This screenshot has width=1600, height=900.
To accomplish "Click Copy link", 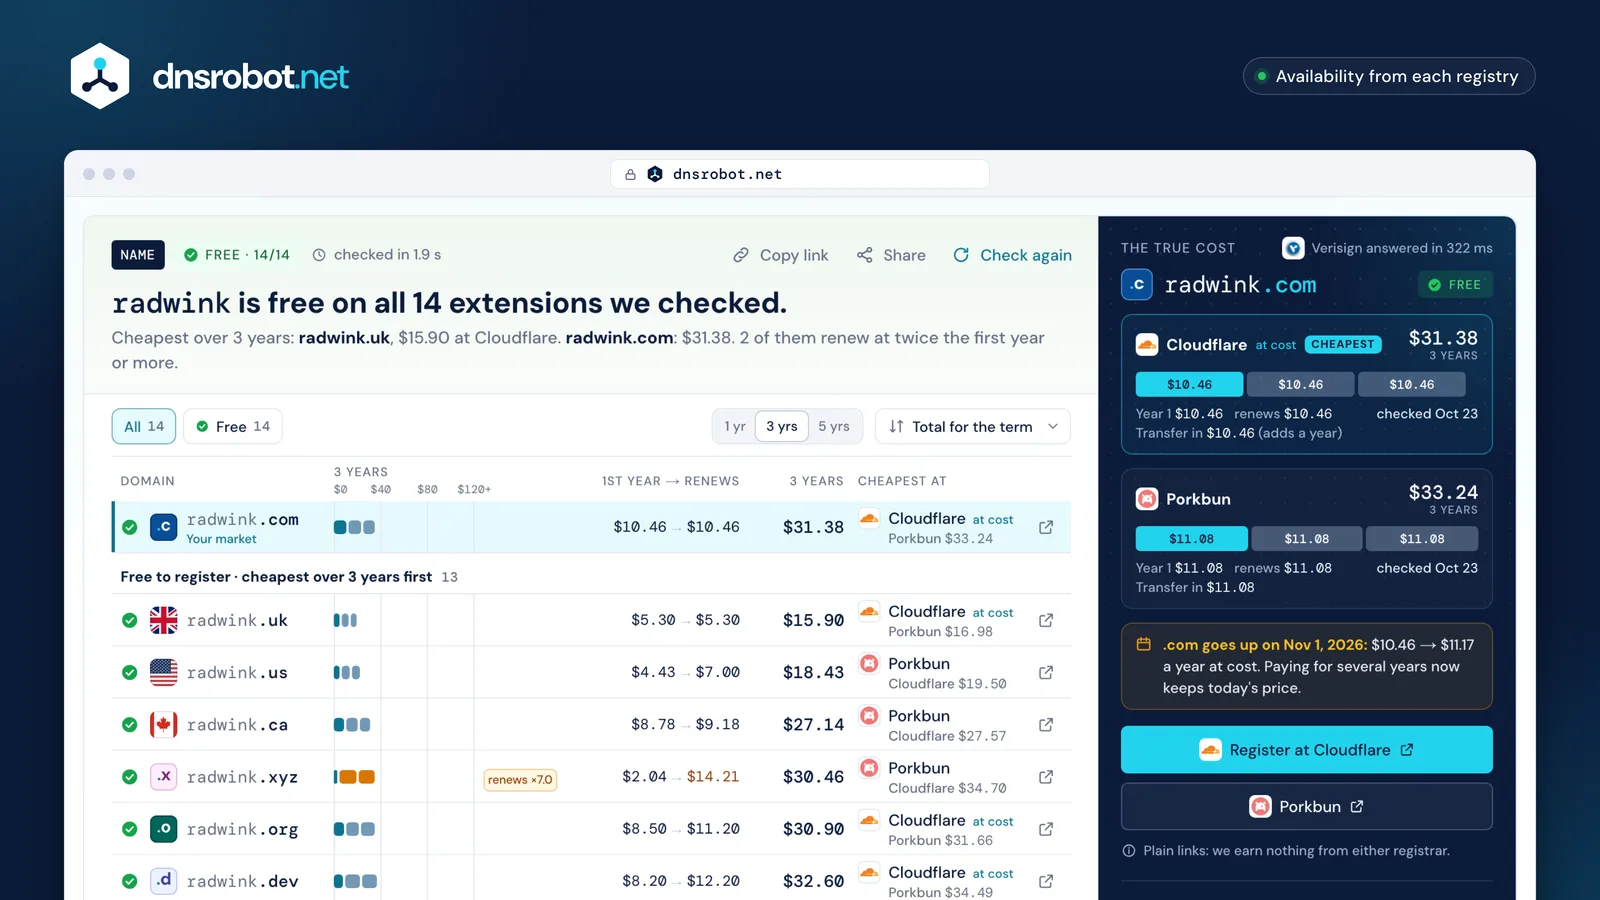I will click(x=781, y=255).
